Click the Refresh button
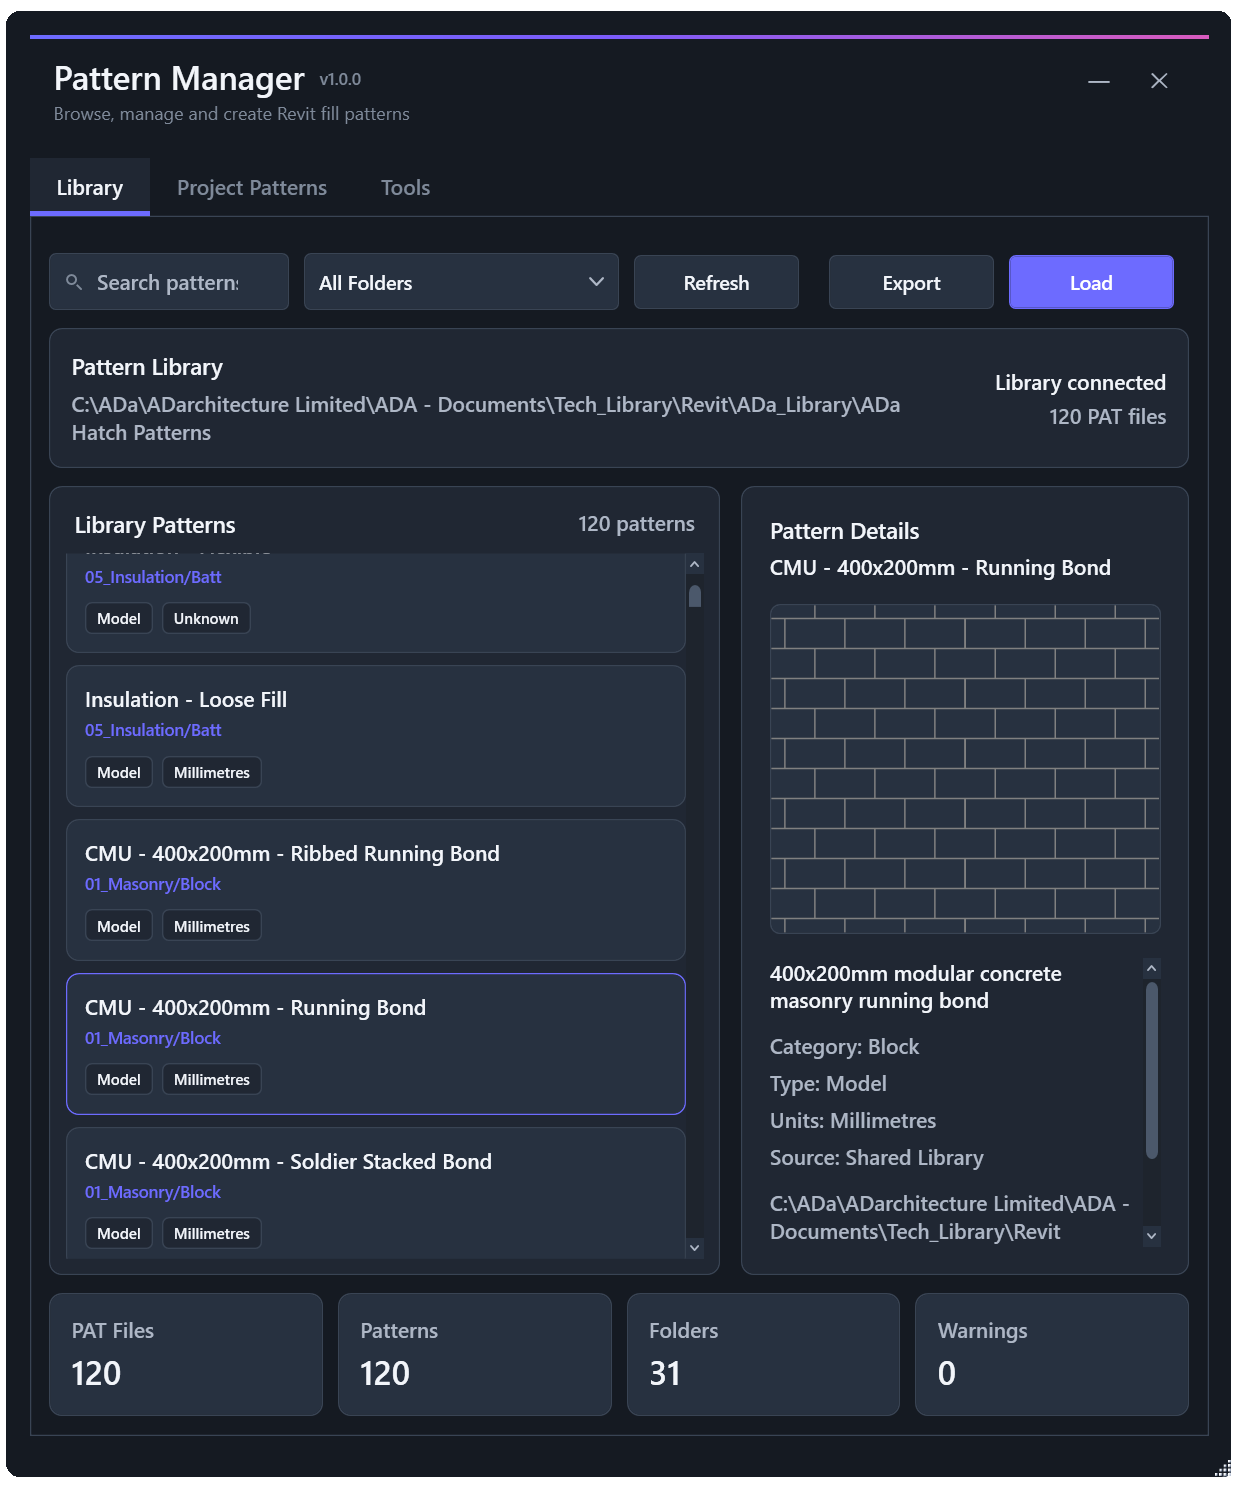 [x=716, y=282]
